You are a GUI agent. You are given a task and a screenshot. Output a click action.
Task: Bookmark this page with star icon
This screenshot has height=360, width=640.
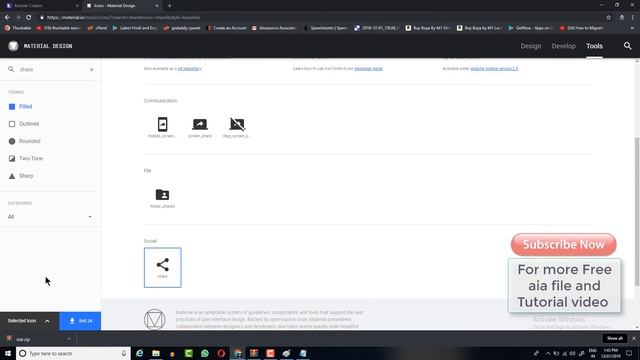coord(609,18)
